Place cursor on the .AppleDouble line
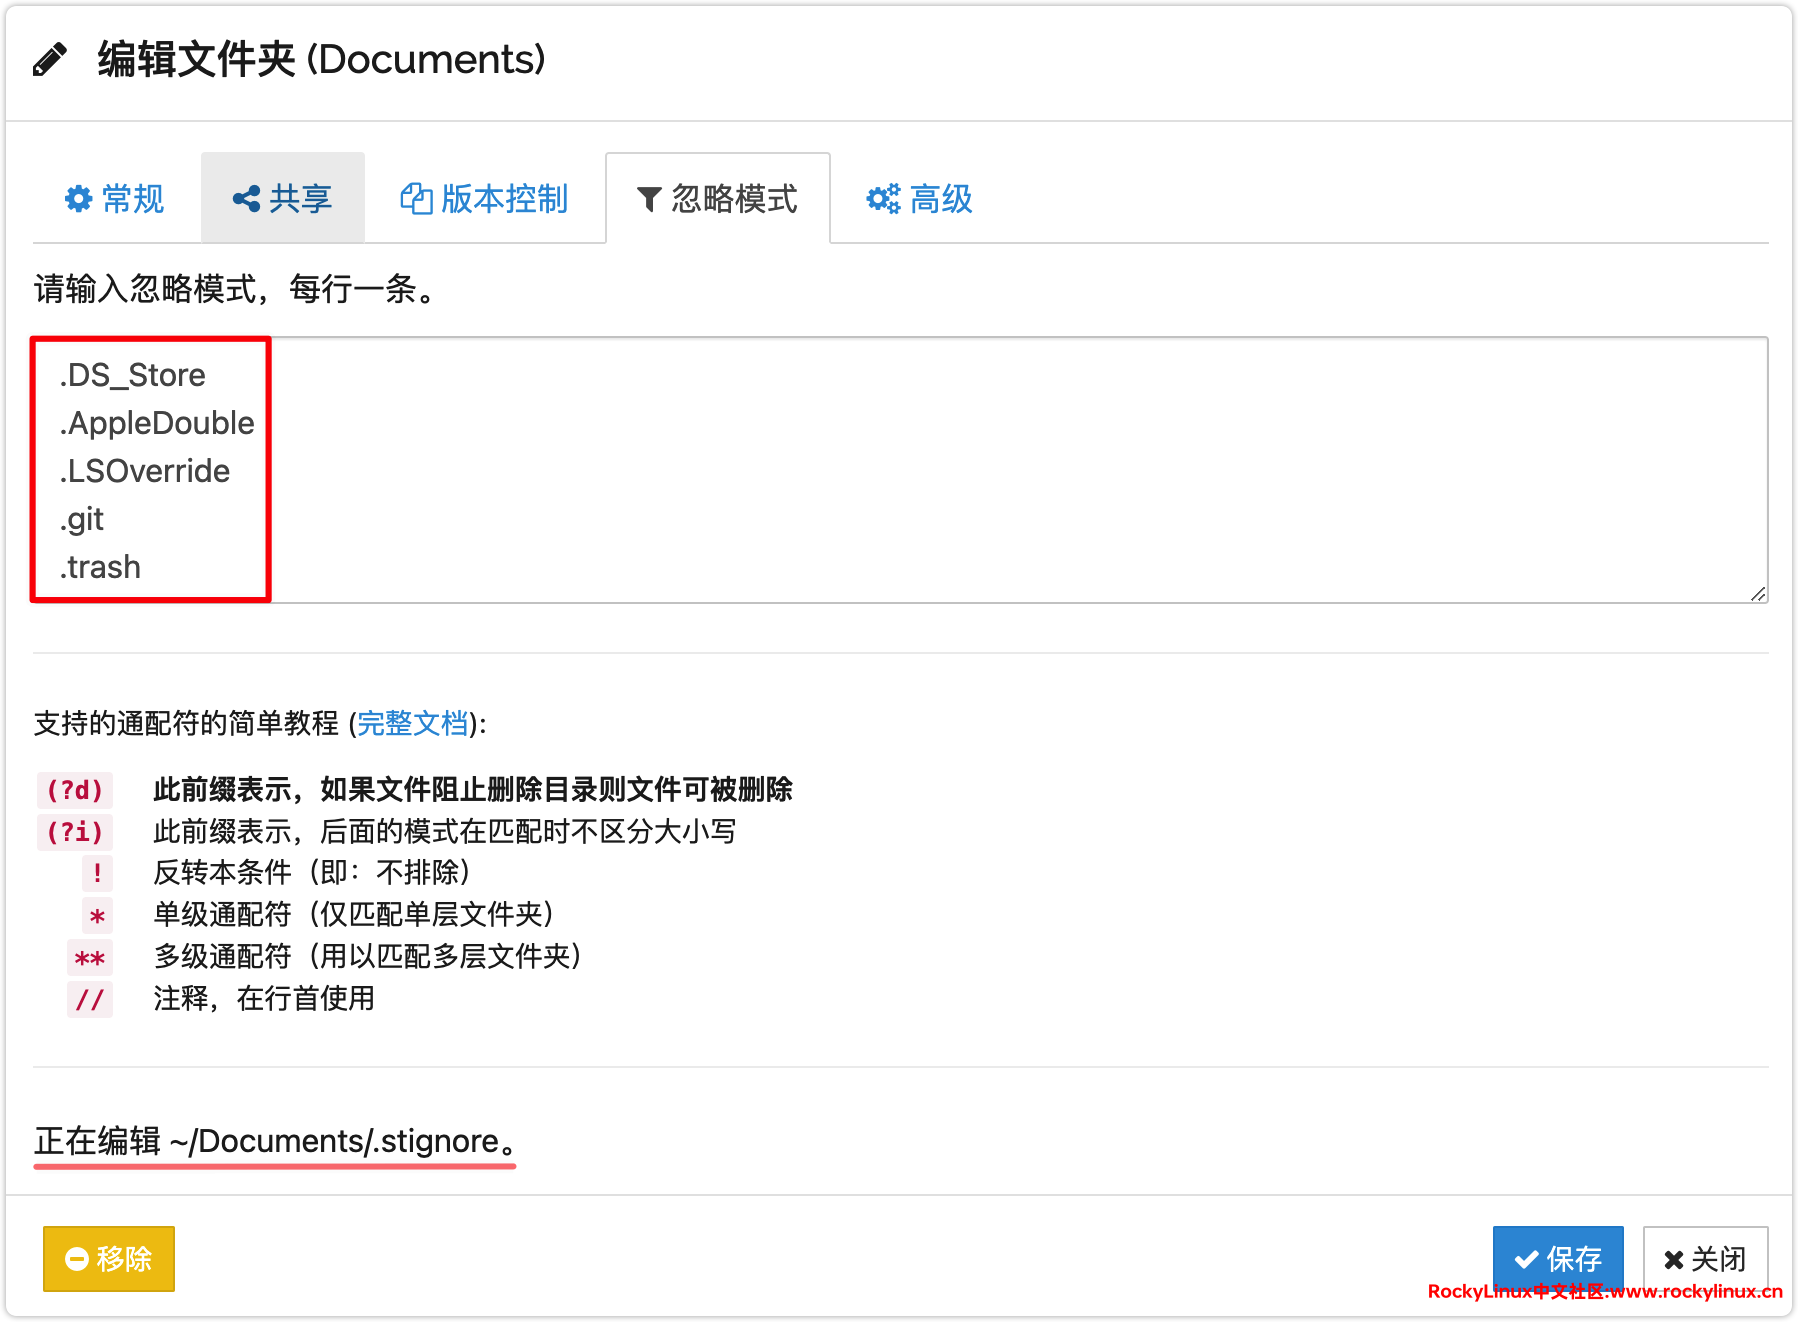Screen dimensions: 1798x1322 157,423
